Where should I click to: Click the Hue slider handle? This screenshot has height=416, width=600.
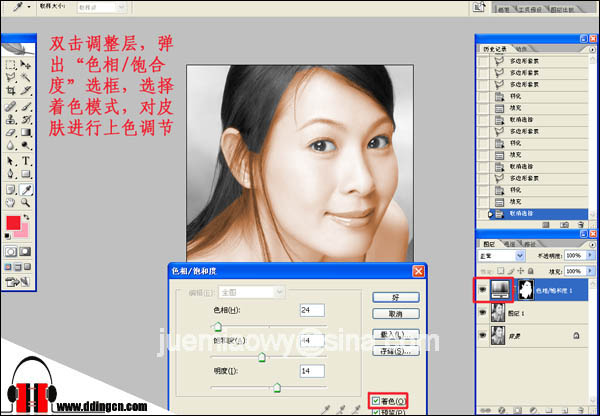click(218, 326)
